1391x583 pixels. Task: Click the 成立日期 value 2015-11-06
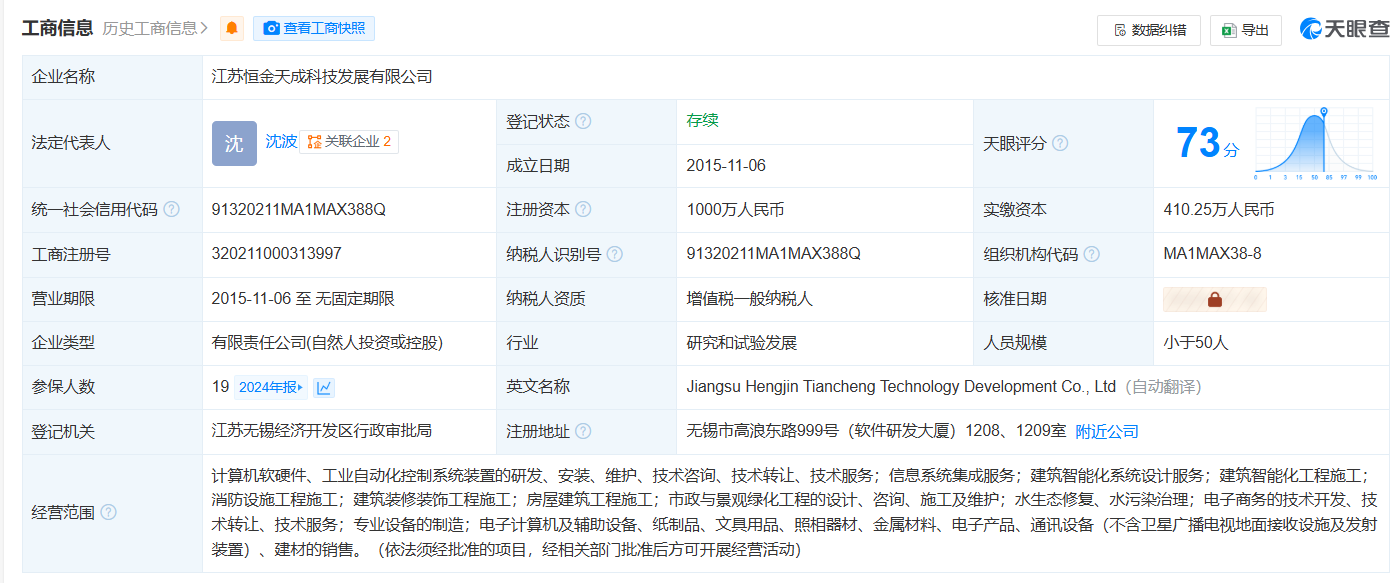pyautogui.click(x=727, y=166)
